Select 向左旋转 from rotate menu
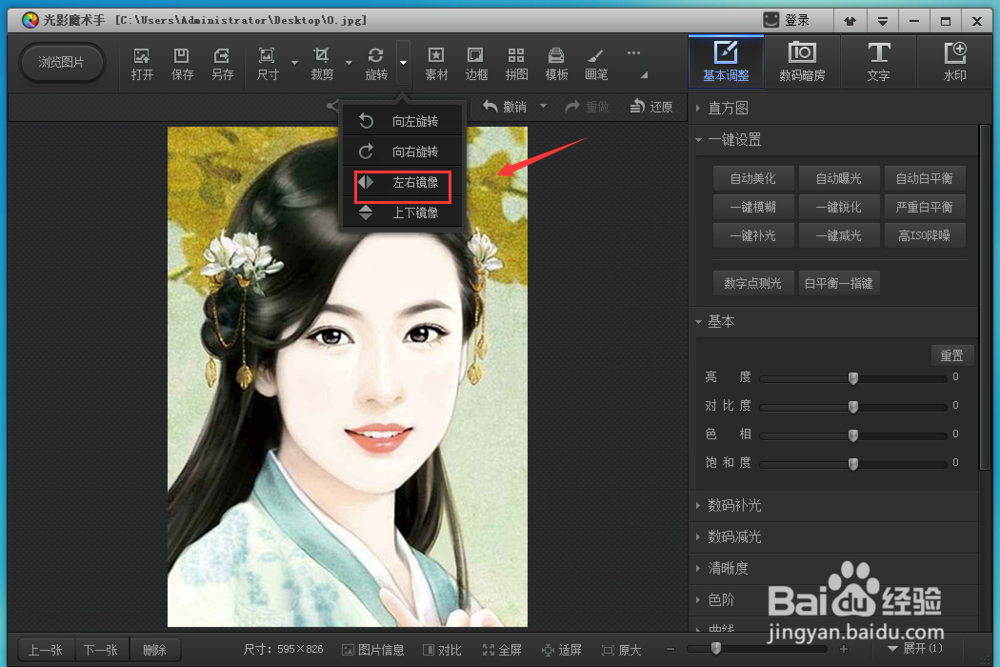Viewport: 1000px width, 667px height. (402, 121)
